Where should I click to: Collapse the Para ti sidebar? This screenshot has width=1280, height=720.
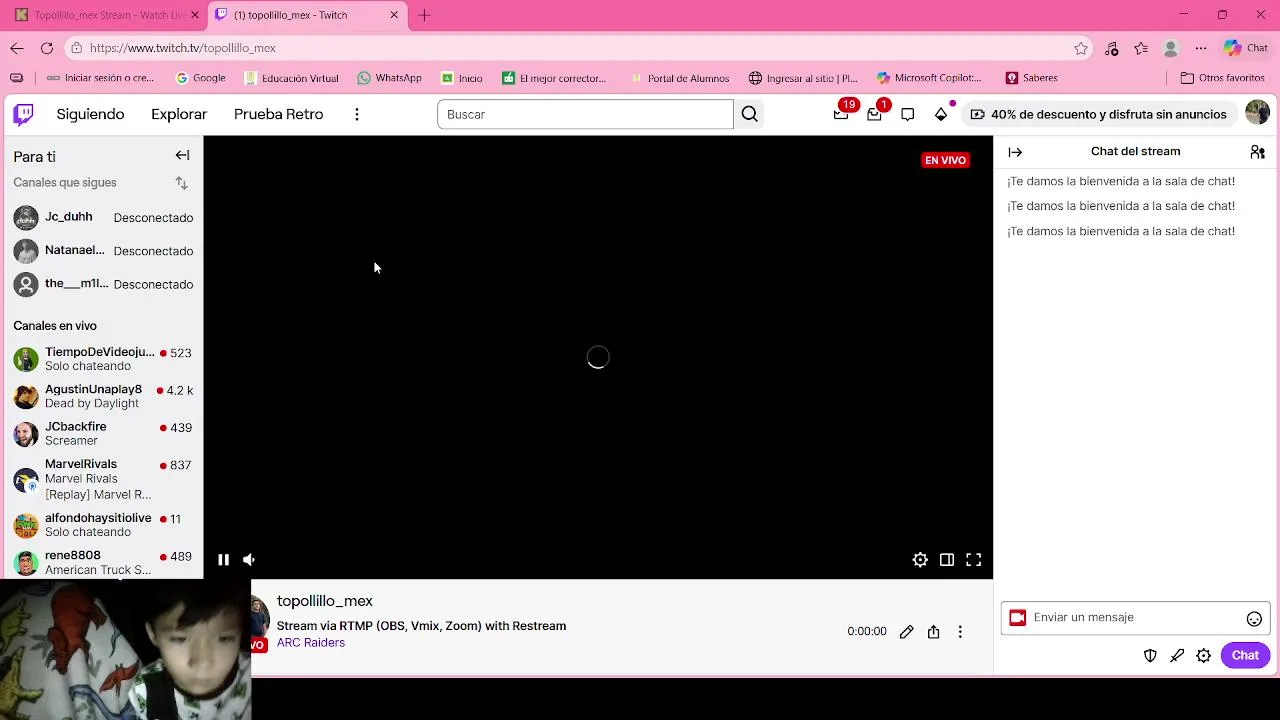[x=182, y=155]
